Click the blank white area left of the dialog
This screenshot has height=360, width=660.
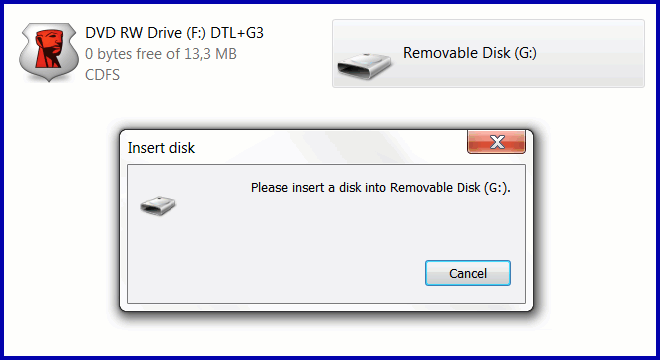(x=59, y=219)
